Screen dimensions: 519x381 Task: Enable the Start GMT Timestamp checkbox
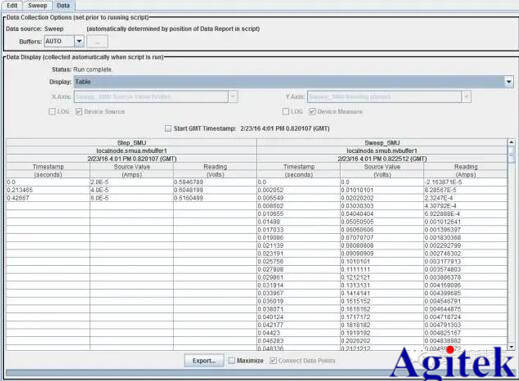point(168,128)
